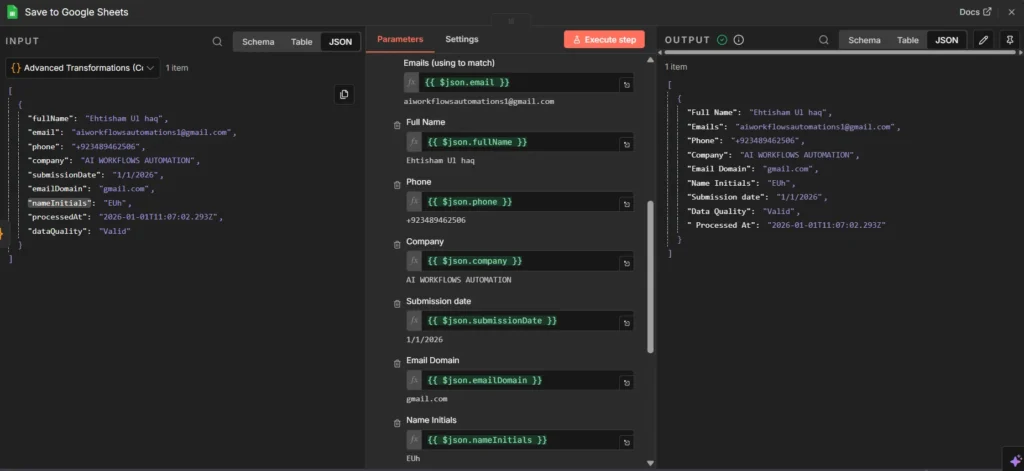Pin the output data
The height and width of the screenshot is (471, 1024).
tap(1009, 40)
